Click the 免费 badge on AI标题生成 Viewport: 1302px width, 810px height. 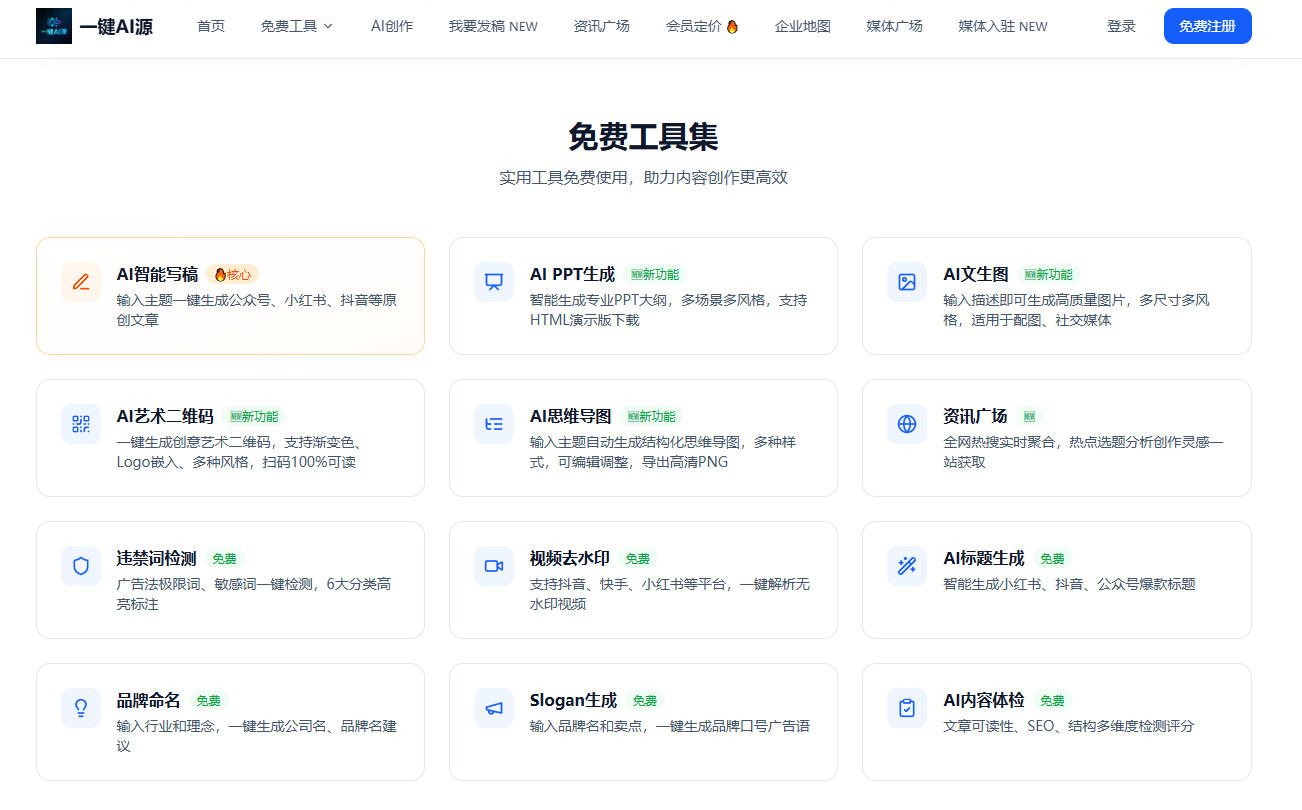pyautogui.click(x=1053, y=559)
